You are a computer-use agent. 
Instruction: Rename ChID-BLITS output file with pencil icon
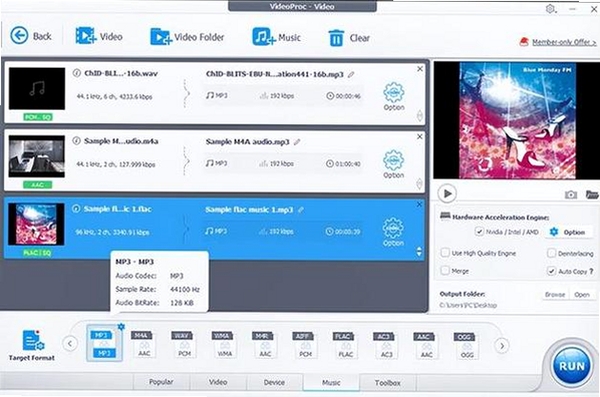click(x=351, y=75)
